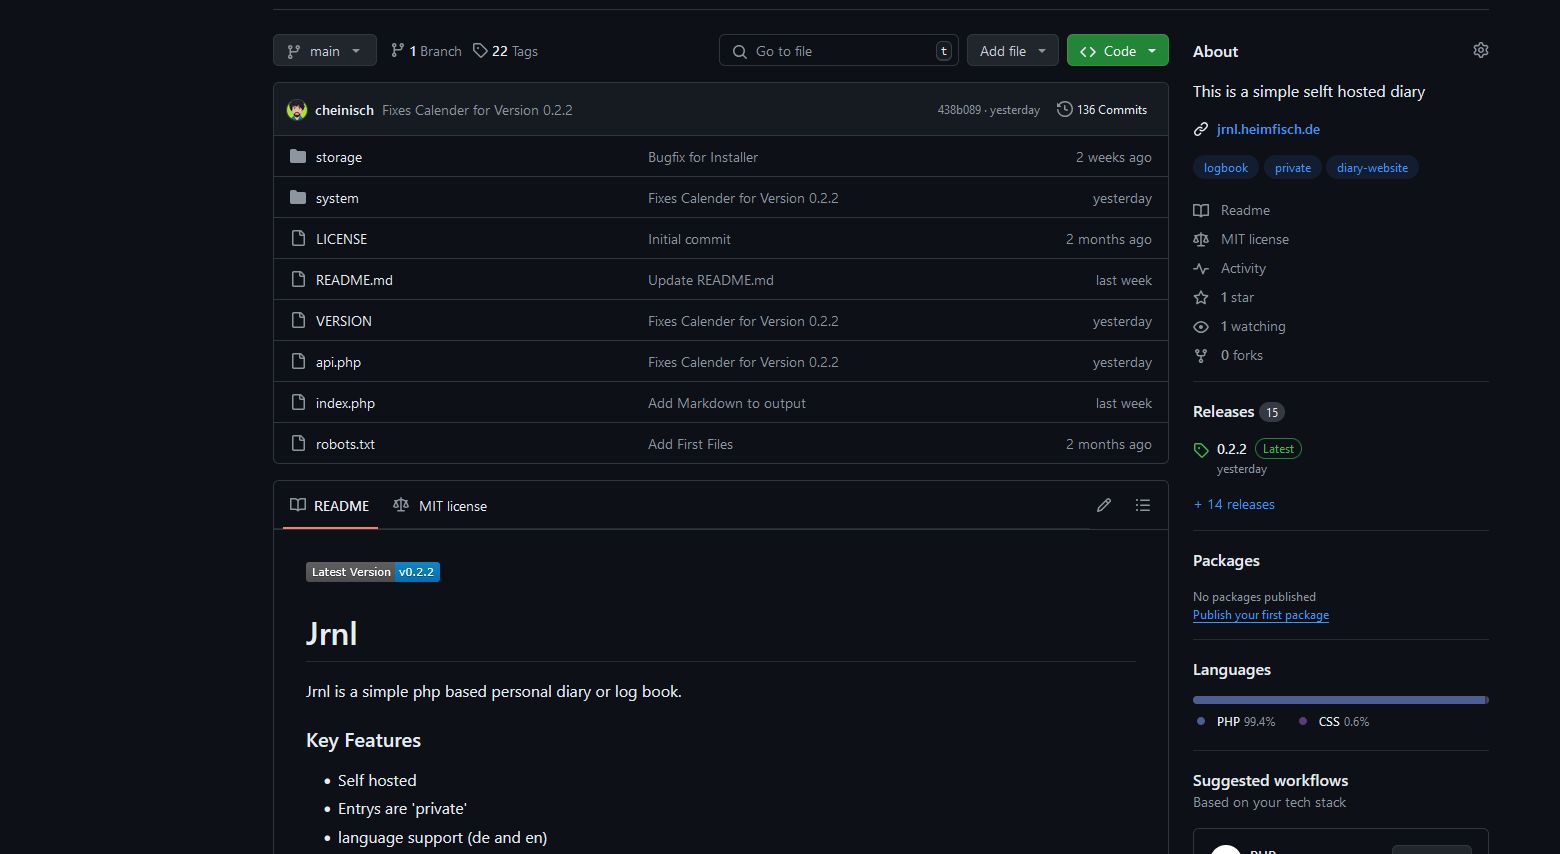Click the Go to file search field
The width and height of the screenshot is (1560, 854).
tap(838, 51)
